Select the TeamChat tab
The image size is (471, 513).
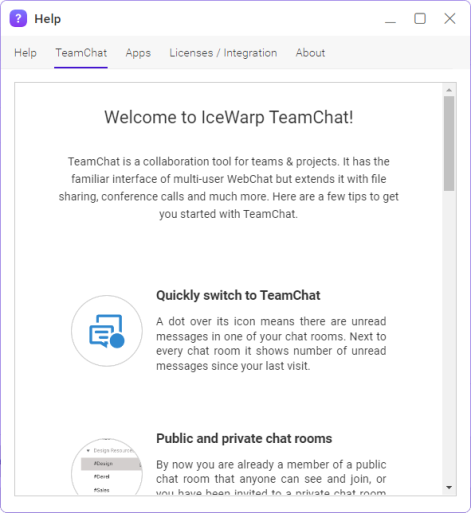pyautogui.click(x=81, y=53)
